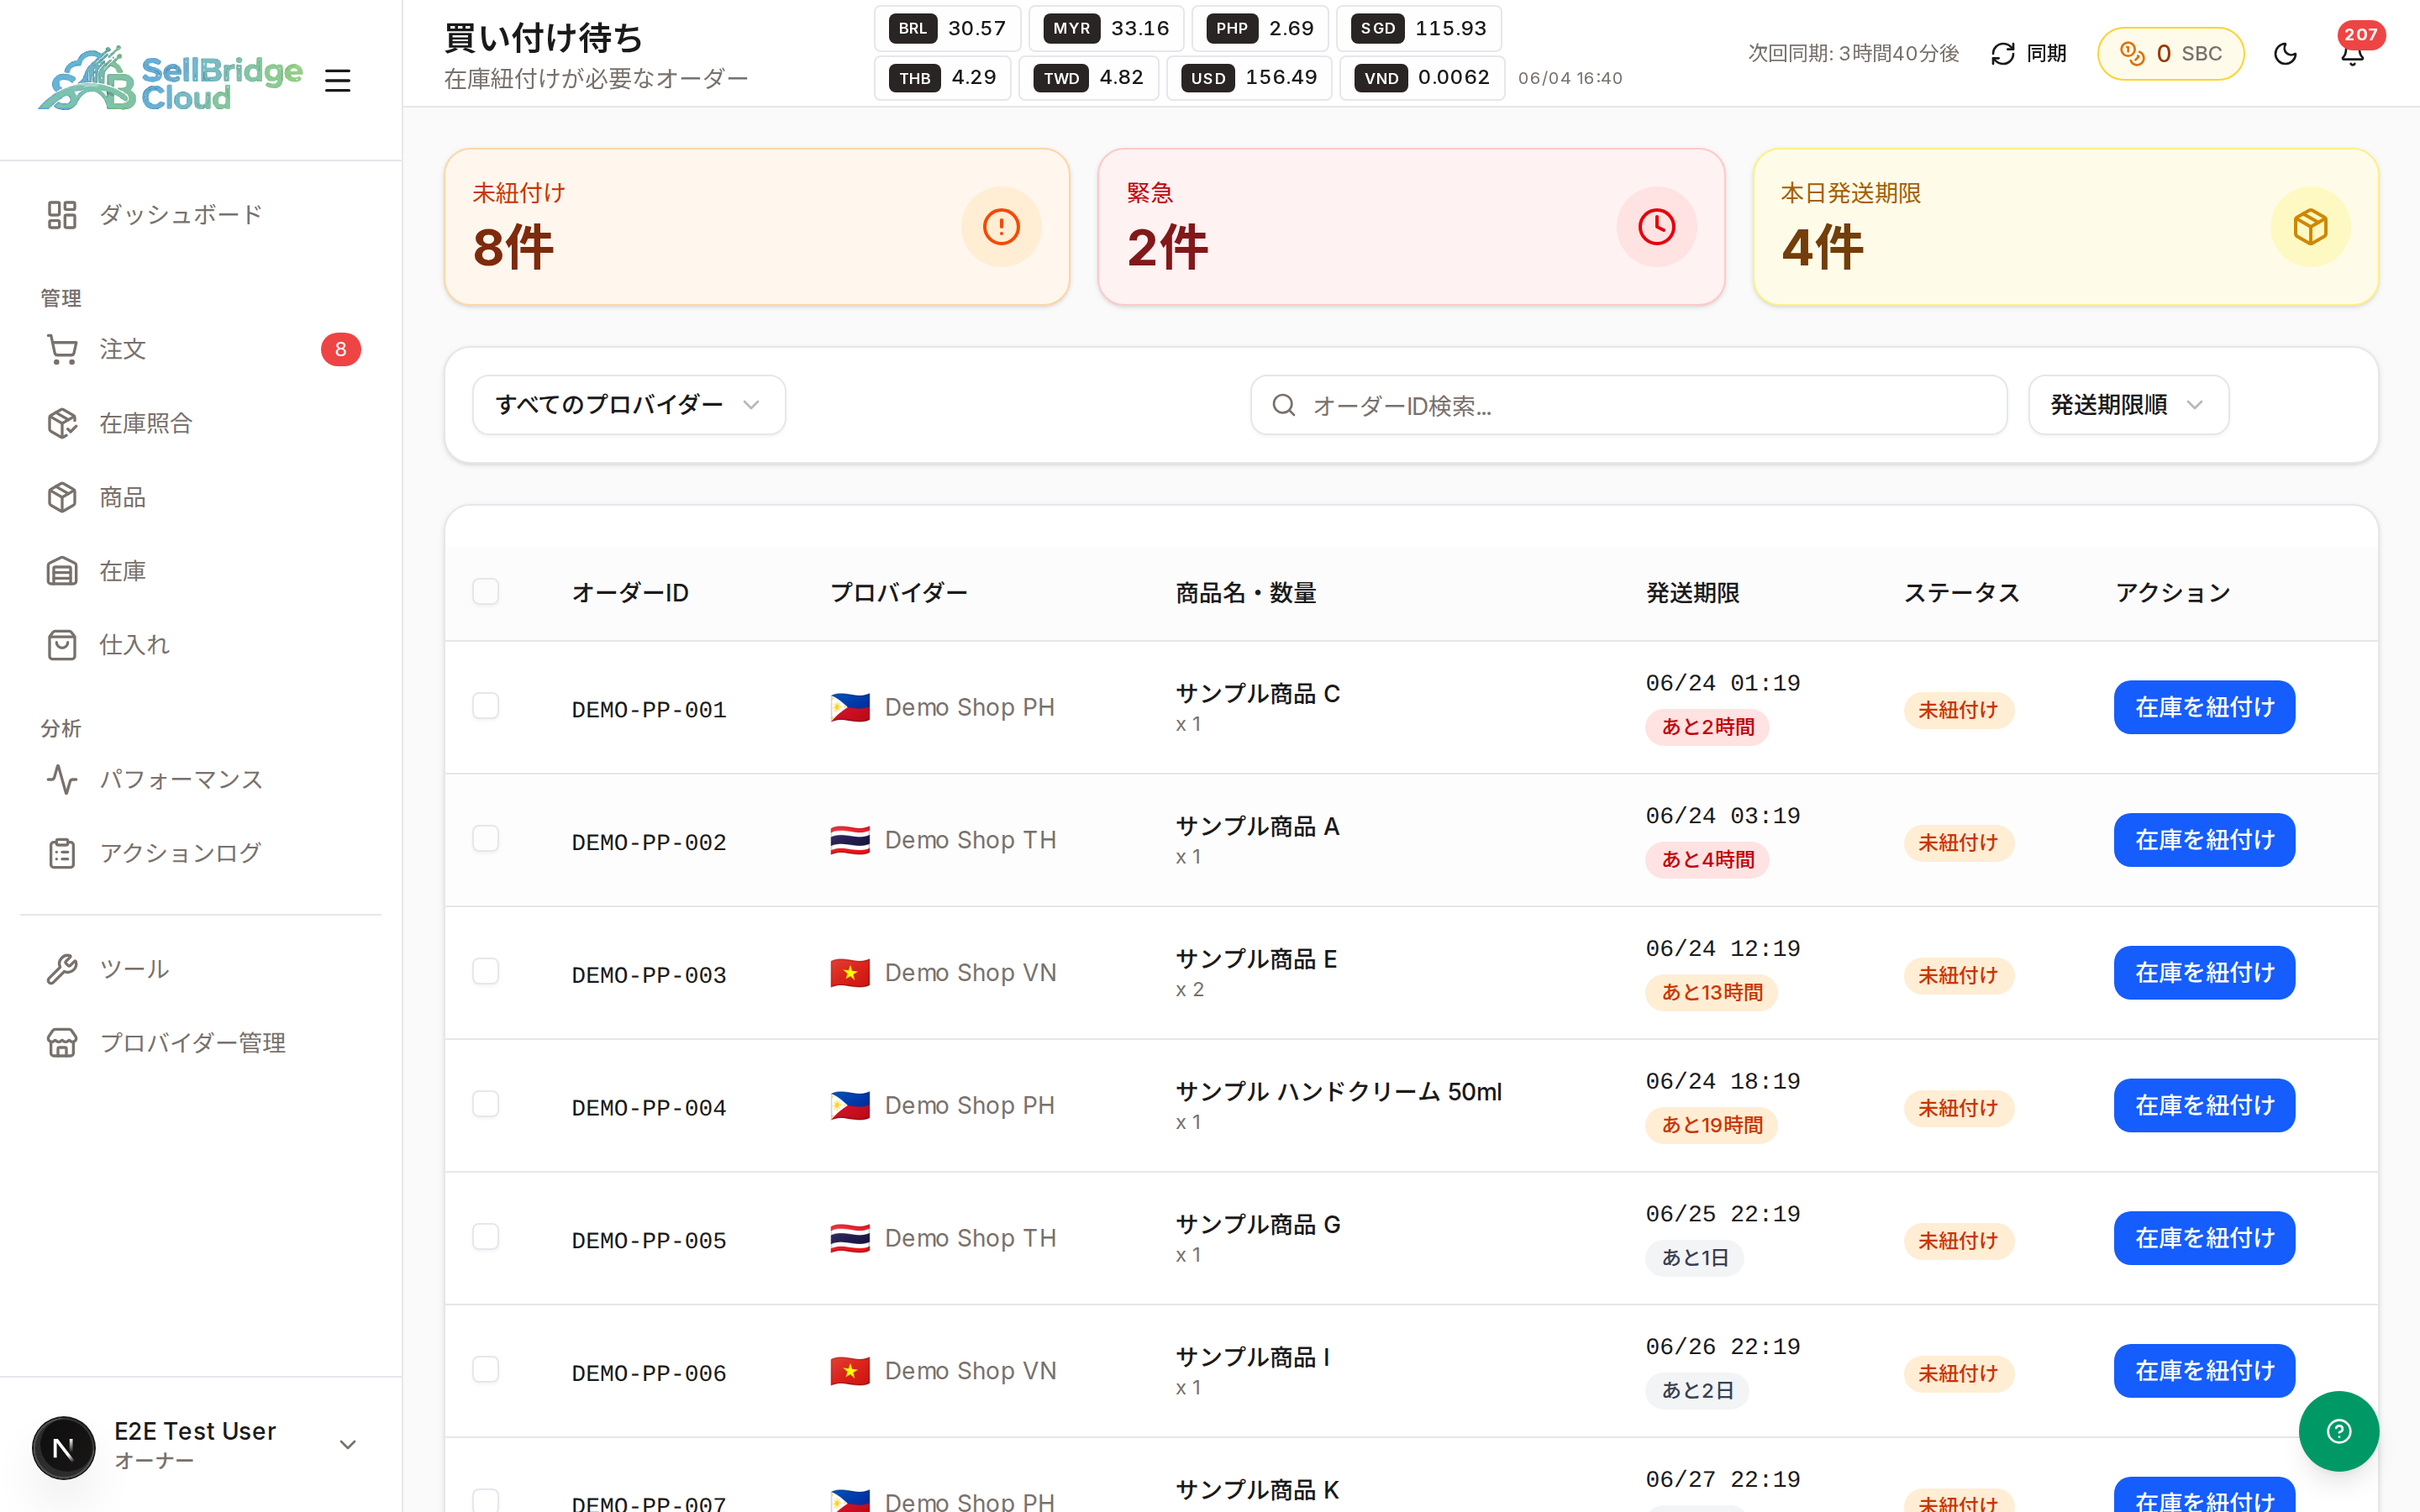
Task: Toggle the select-all checkbox in table header
Action: 486,591
